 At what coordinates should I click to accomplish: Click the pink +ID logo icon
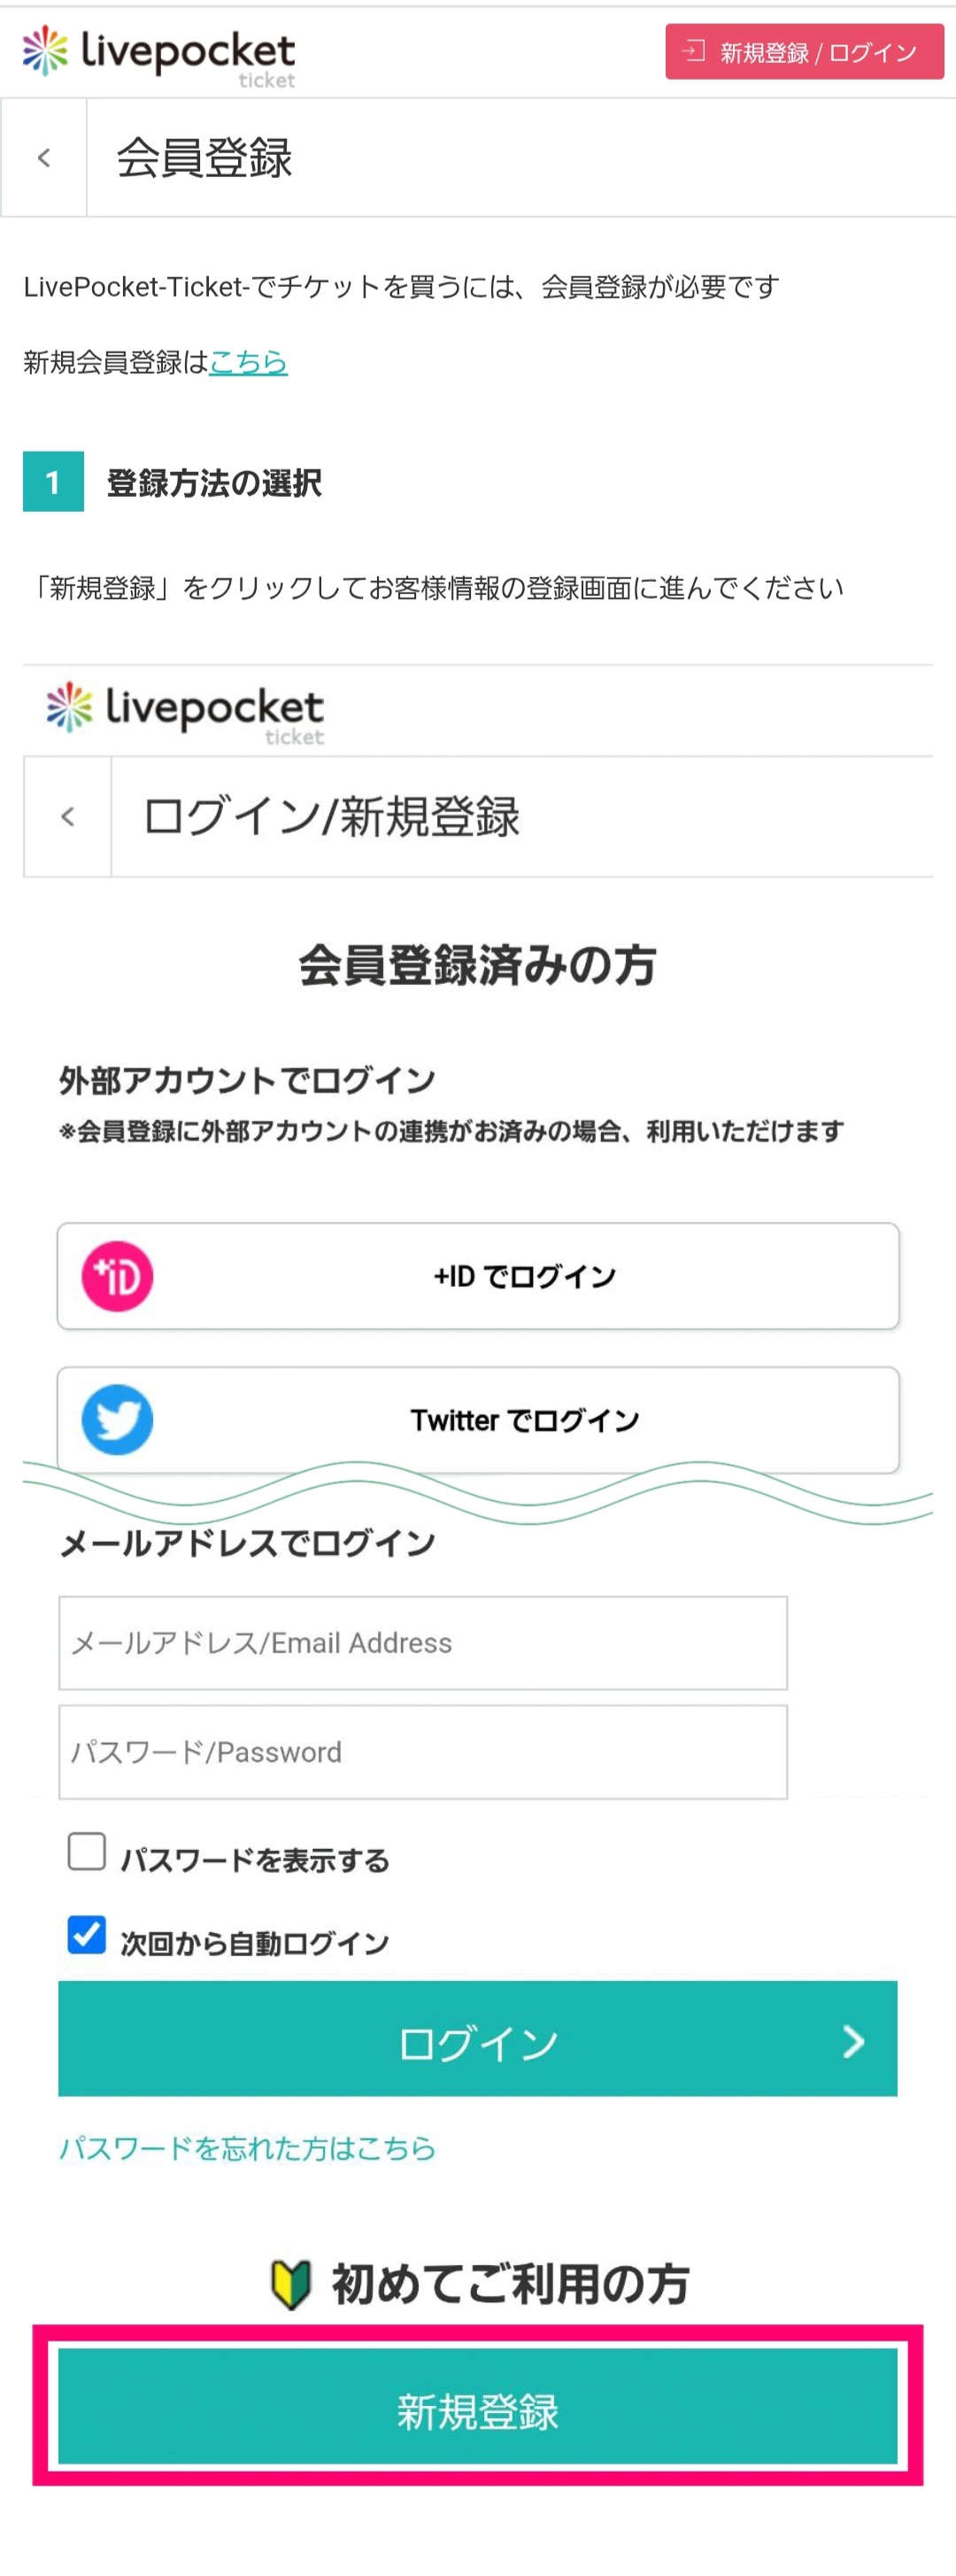pos(117,1276)
